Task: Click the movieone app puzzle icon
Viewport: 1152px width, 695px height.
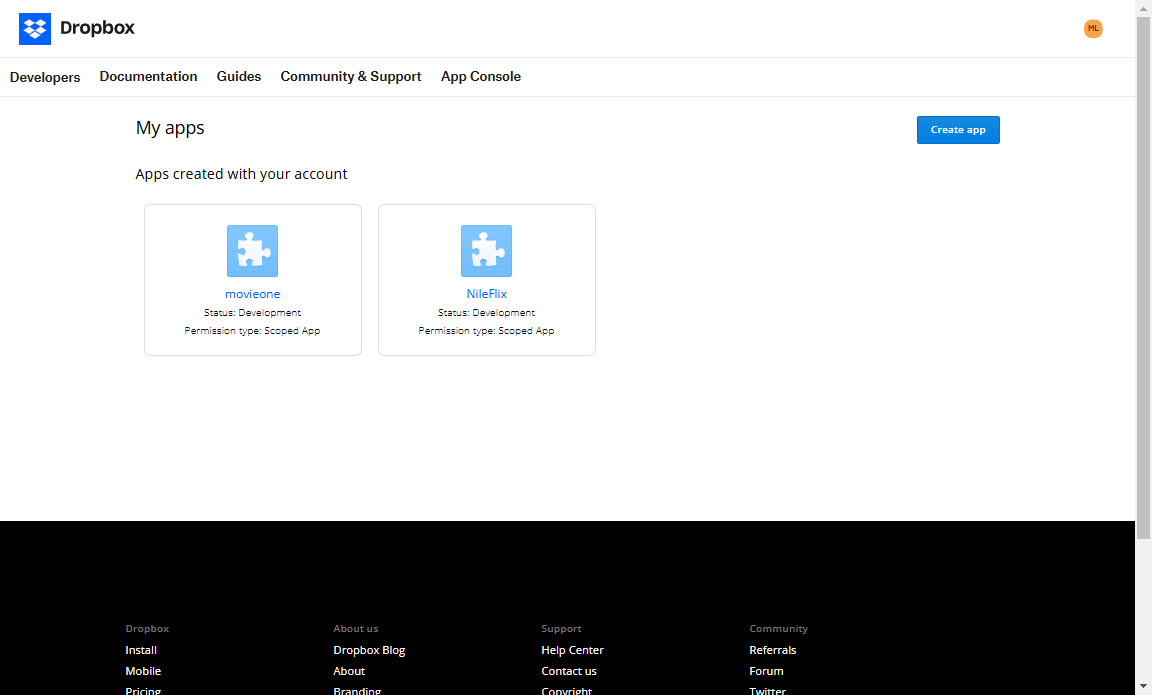Action: click(252, 251)
